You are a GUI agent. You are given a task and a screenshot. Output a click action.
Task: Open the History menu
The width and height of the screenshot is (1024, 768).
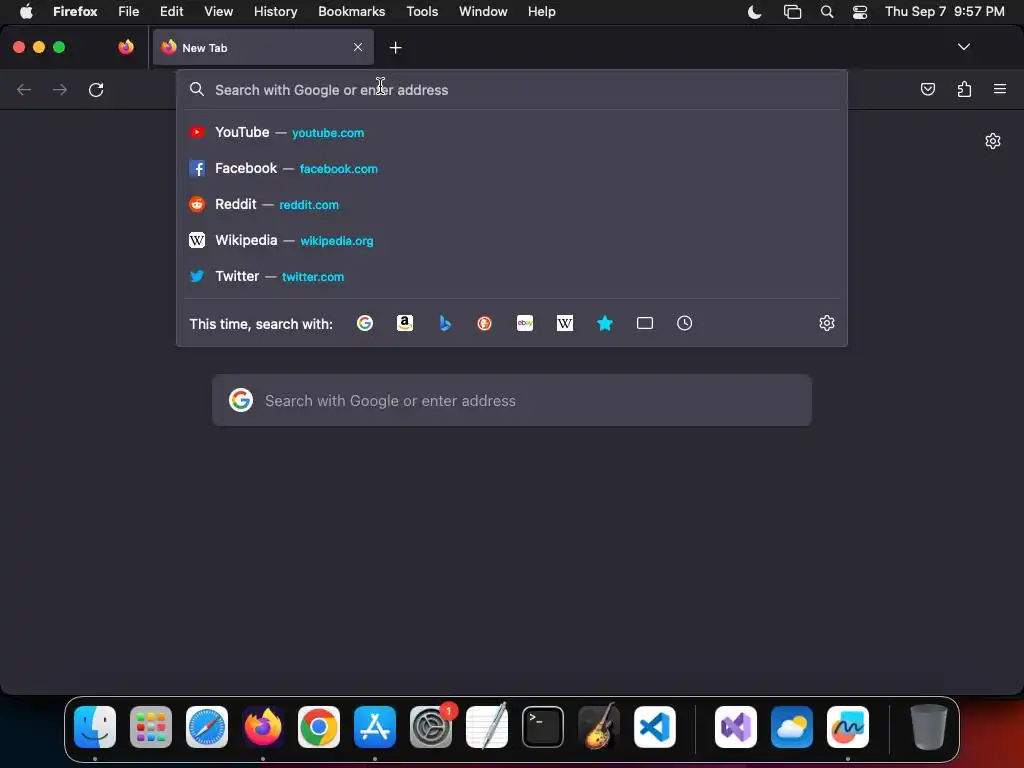coord(275,11)
